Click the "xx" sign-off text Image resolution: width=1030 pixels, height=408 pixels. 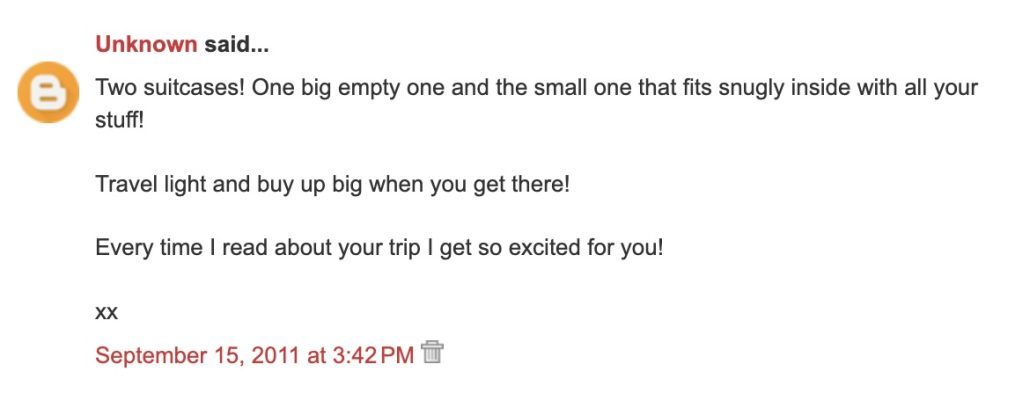pyautogui.click(x=106, y=312)
